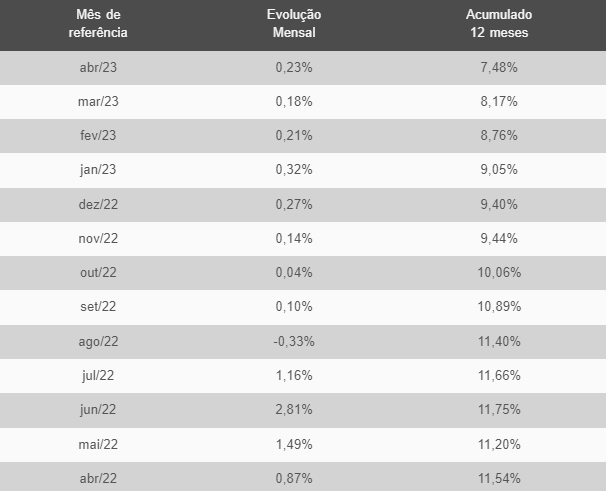Click the 10,06% accumulated value for out/22
This screenshot has width=606, height=491.
tap(499, 273)
